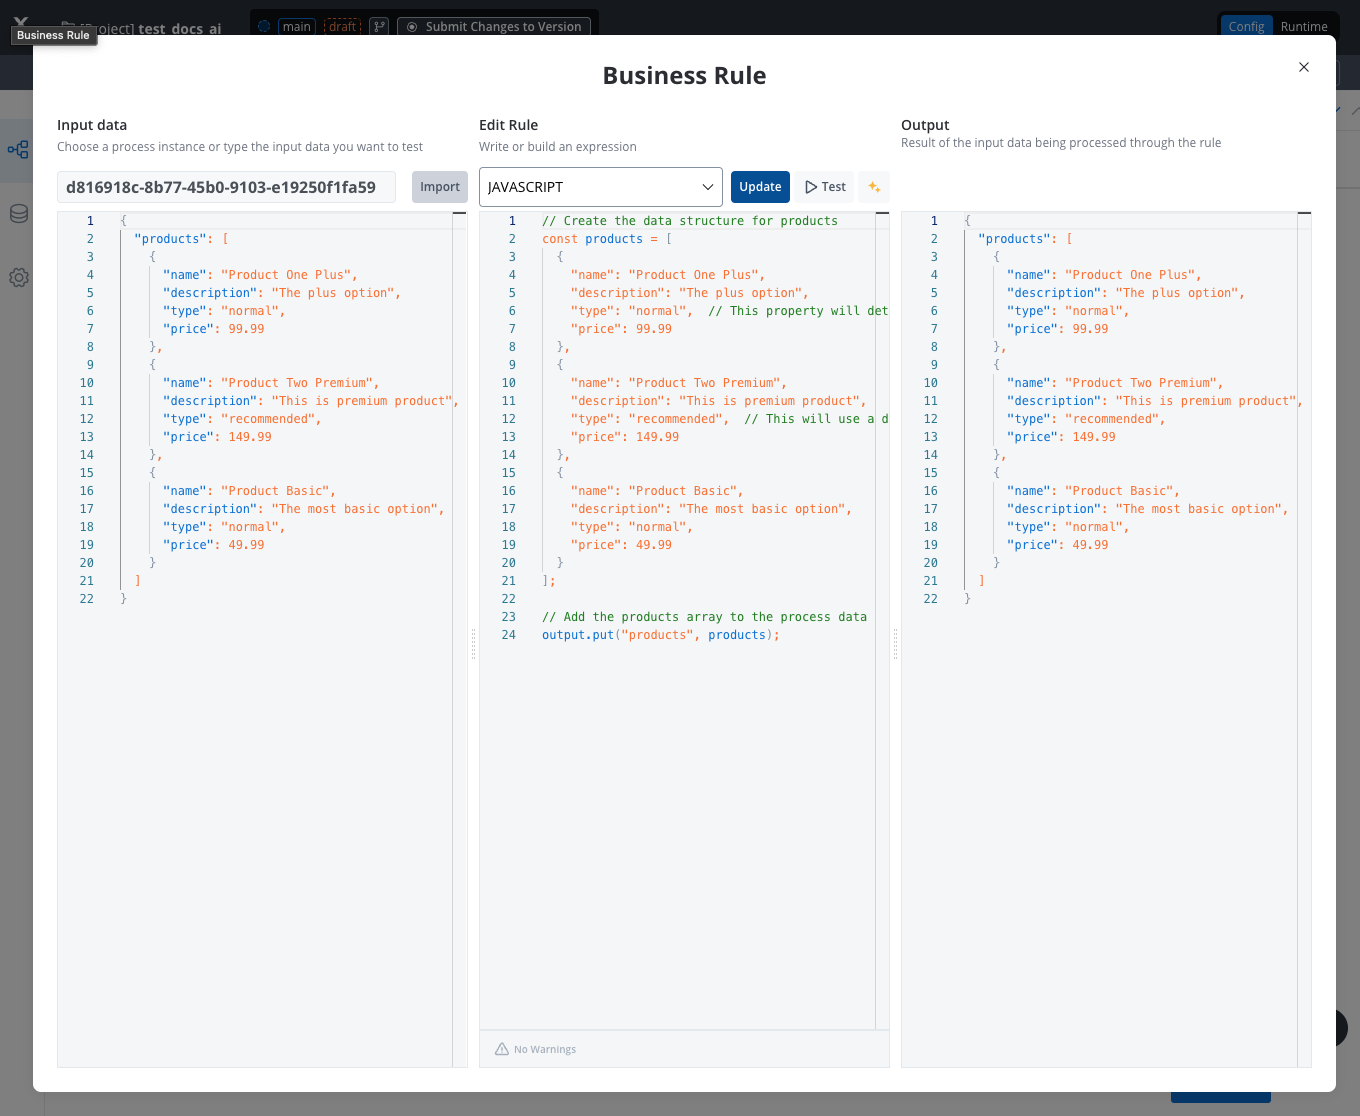
Task: Click "const products = [" in the rule editor
Action: coord(607,239)
